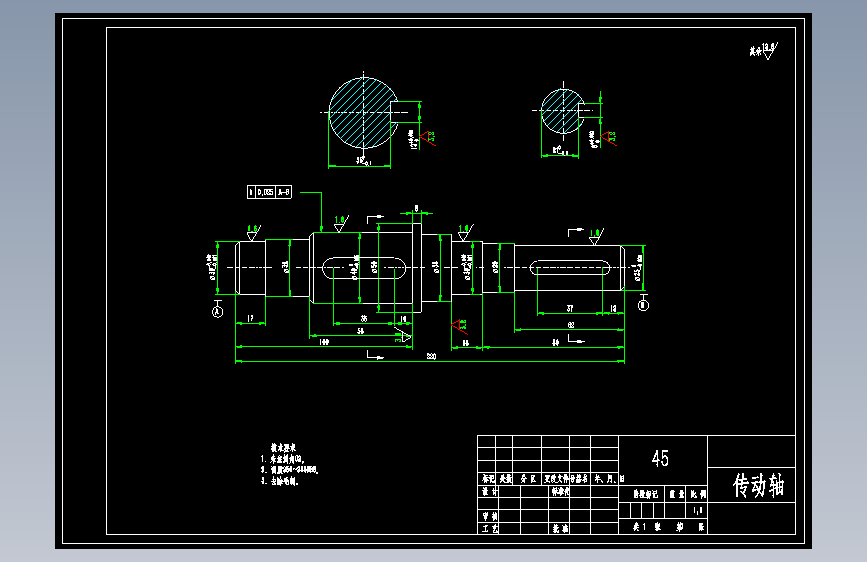Click the dimension value 58 below the left keyway

(x=361, y=331)
